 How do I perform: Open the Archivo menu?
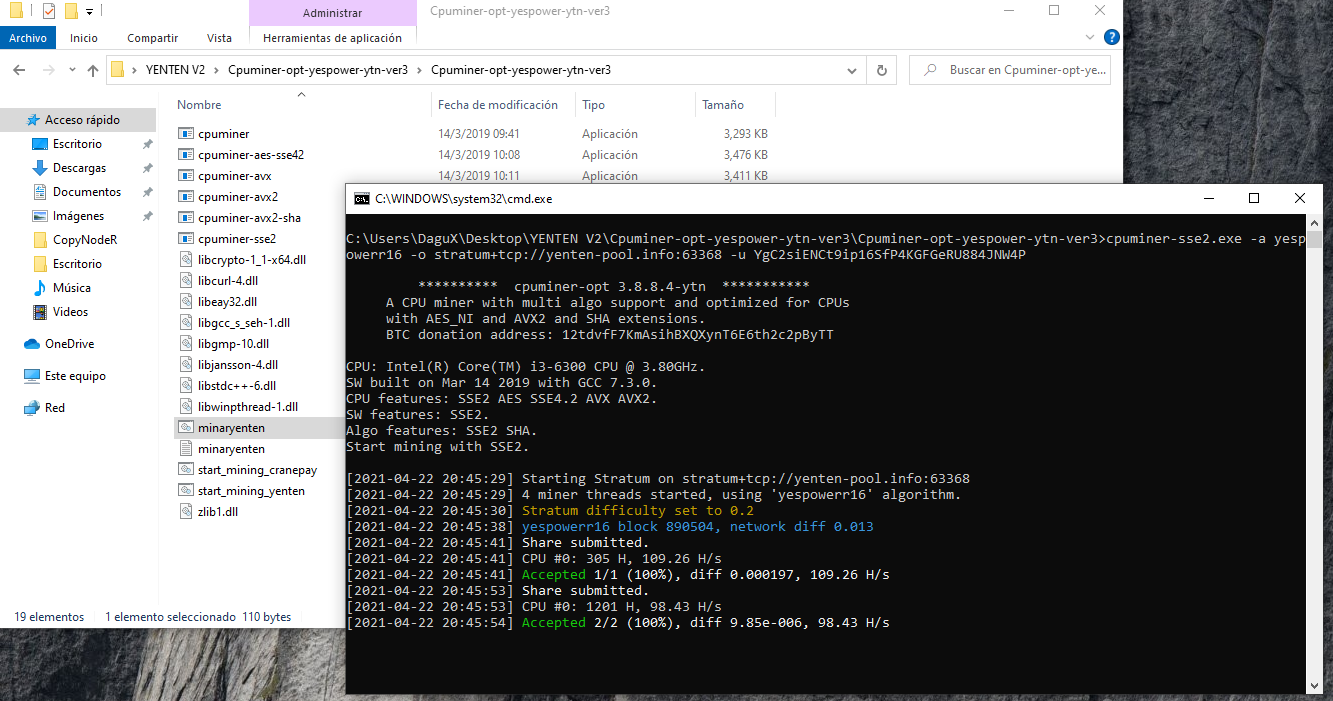(x=28, y=38)
